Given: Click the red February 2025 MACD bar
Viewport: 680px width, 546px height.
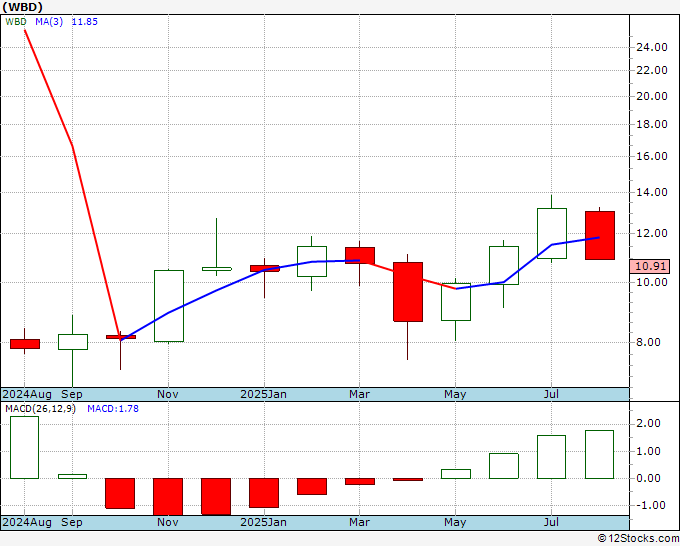Looking at the screenshot, I should [x=312, y=487].
